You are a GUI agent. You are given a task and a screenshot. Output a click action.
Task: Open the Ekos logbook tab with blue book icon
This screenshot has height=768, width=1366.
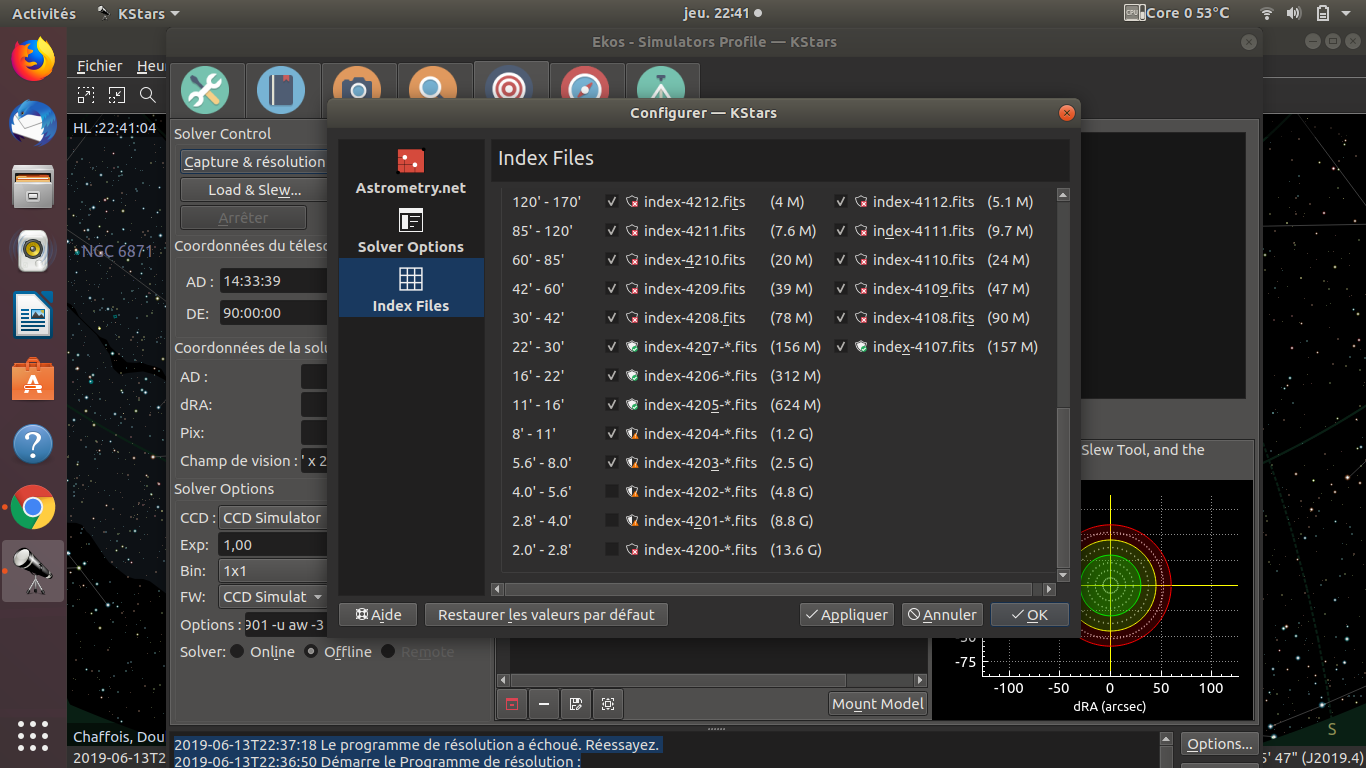[x=281, y=90]
